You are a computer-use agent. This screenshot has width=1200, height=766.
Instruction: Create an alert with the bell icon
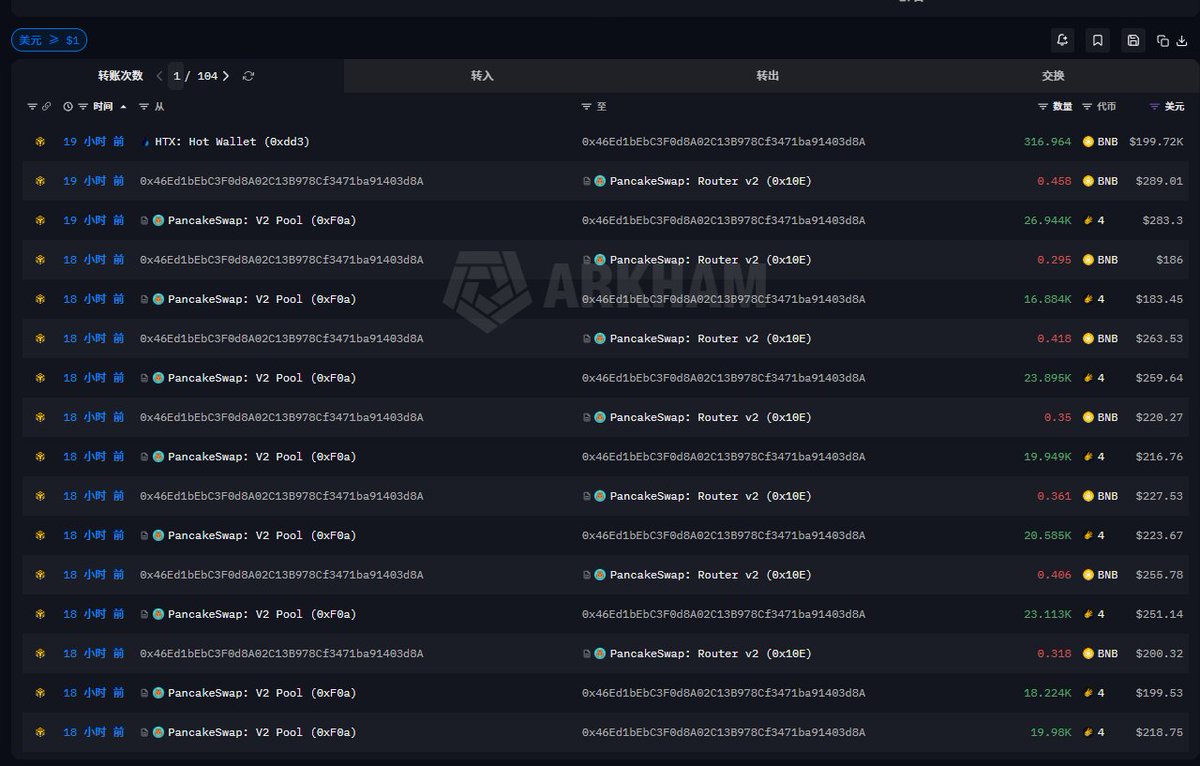coord(1062,40)
